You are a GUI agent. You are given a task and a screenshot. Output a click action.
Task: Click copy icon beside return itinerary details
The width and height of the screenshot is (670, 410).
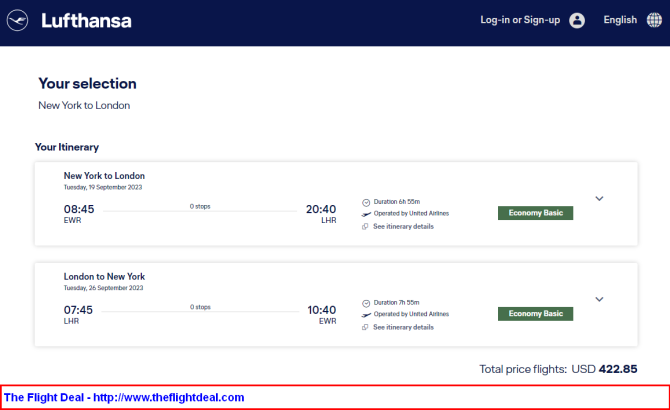coord(365,327)
